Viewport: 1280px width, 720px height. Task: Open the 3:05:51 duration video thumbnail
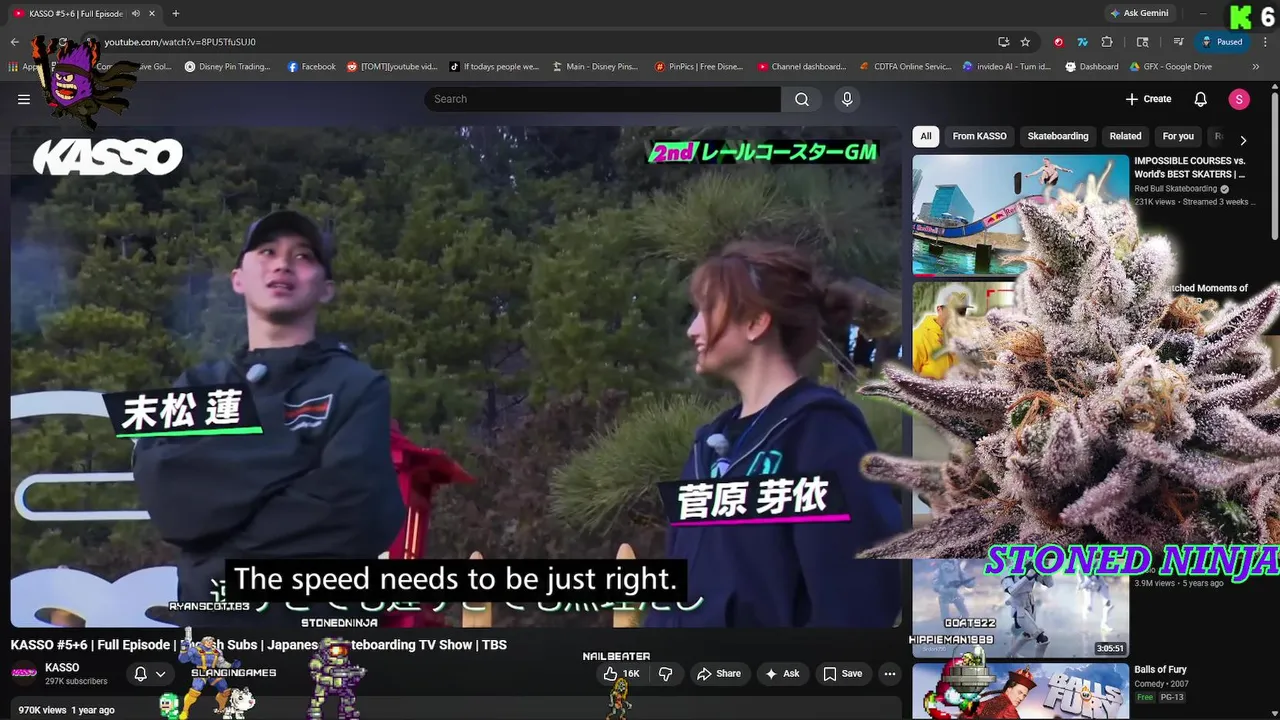click(1020, 607)
